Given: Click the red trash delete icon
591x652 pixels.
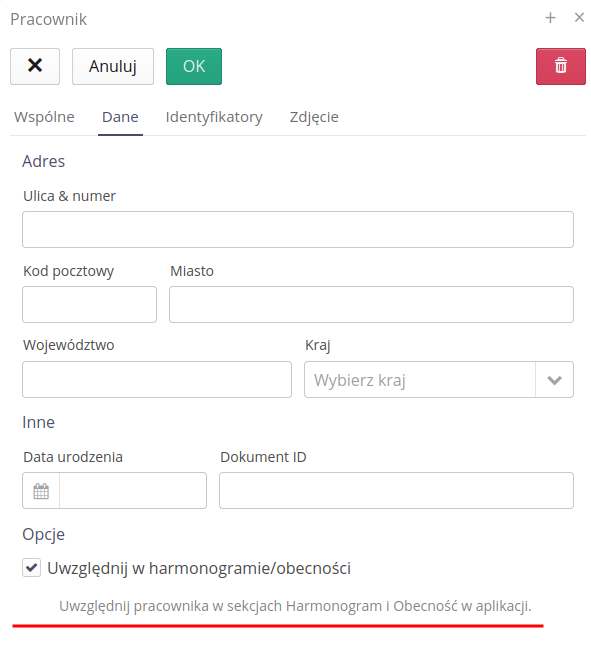Looking at the screenshot, I should [x=560, y=66].
